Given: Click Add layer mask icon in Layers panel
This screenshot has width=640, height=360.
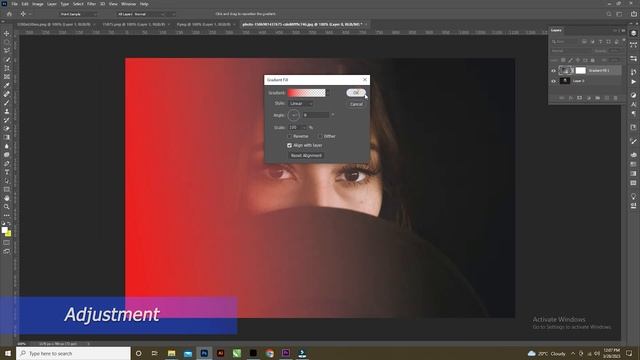Looking at the screenshot, I should (579, 98).
